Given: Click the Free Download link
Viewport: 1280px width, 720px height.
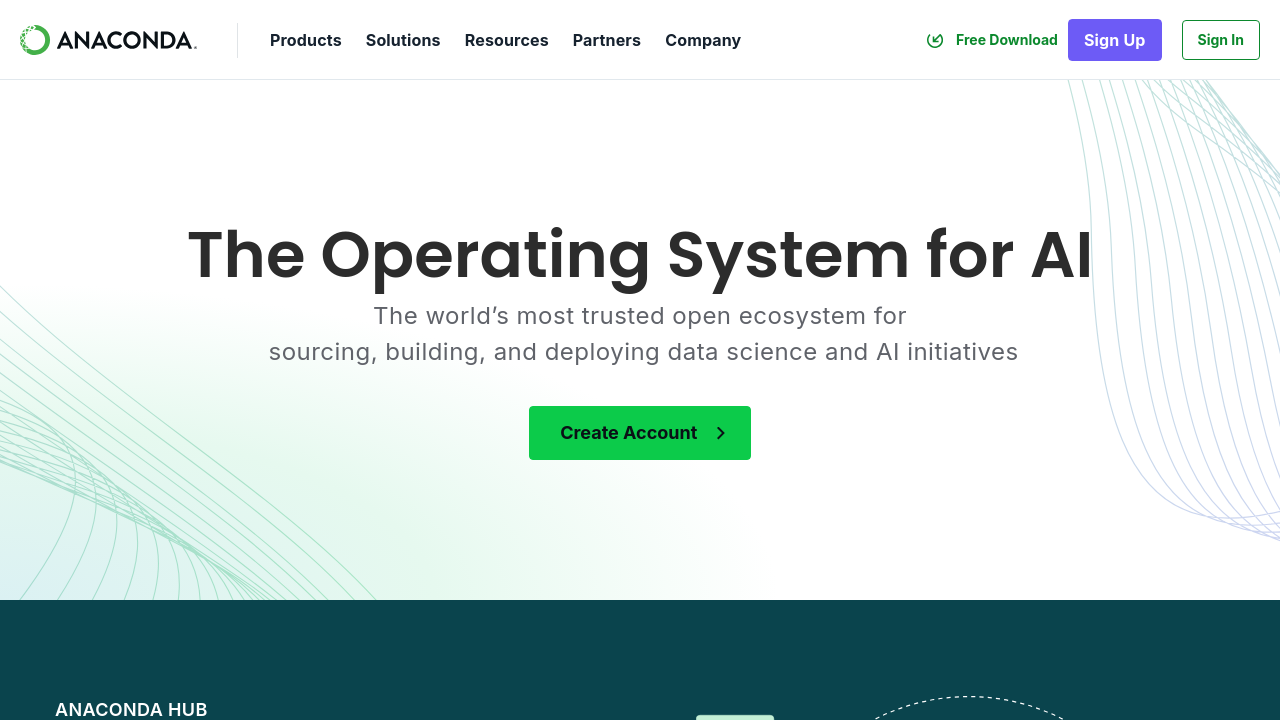Looking at the screenshot, I should pyautogui.click(x=992, y=40).
